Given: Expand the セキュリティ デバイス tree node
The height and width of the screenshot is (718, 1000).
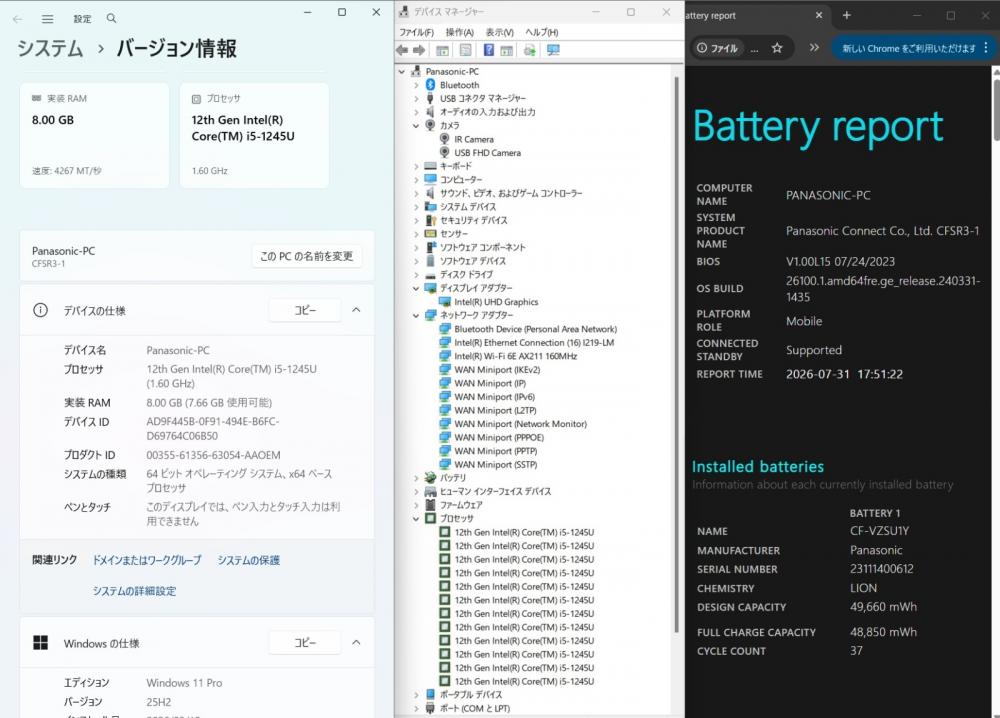Looking at the screenshot, I should [x=416, y=221].
